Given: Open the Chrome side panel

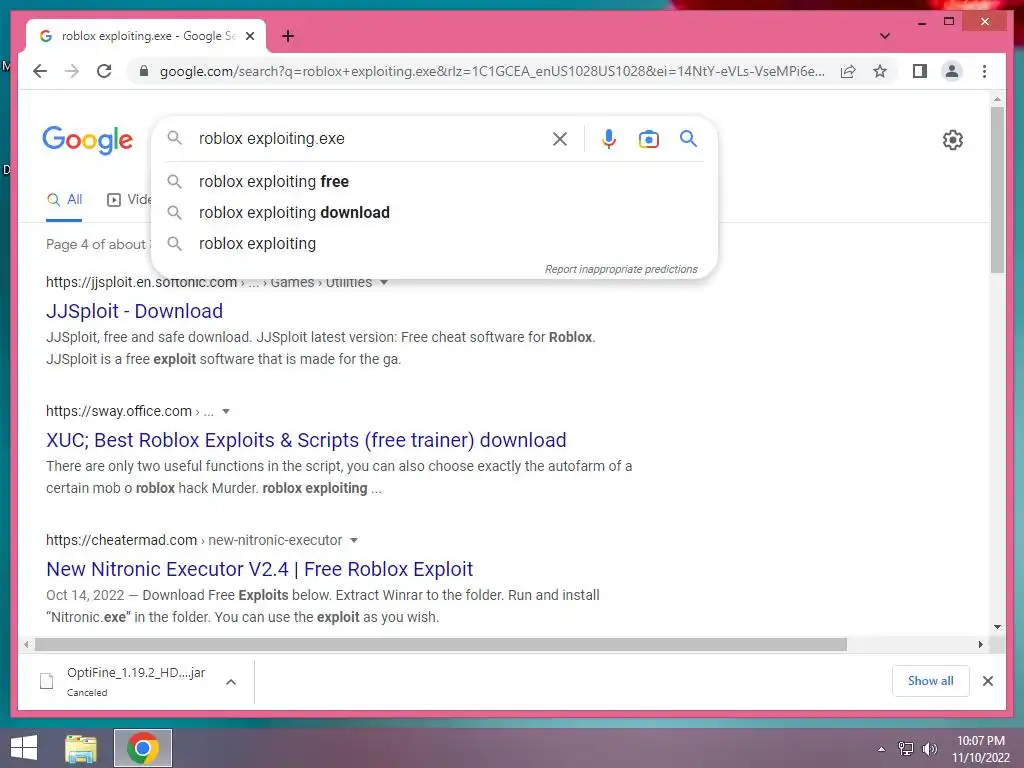Looking at the screenshot, I should point(920,71).
